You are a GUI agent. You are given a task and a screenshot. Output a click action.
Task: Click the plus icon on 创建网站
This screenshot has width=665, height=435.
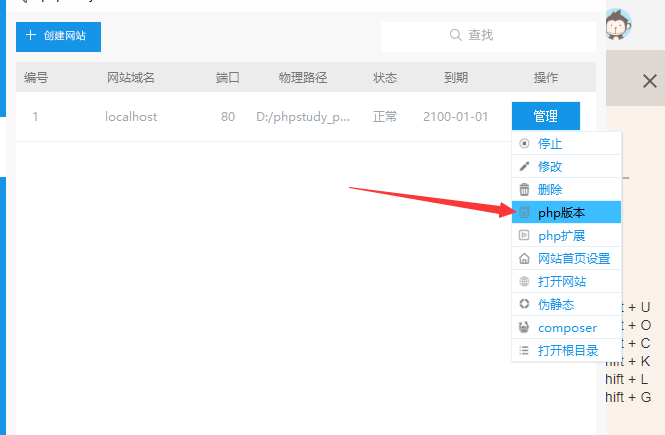tap(31, 35)
